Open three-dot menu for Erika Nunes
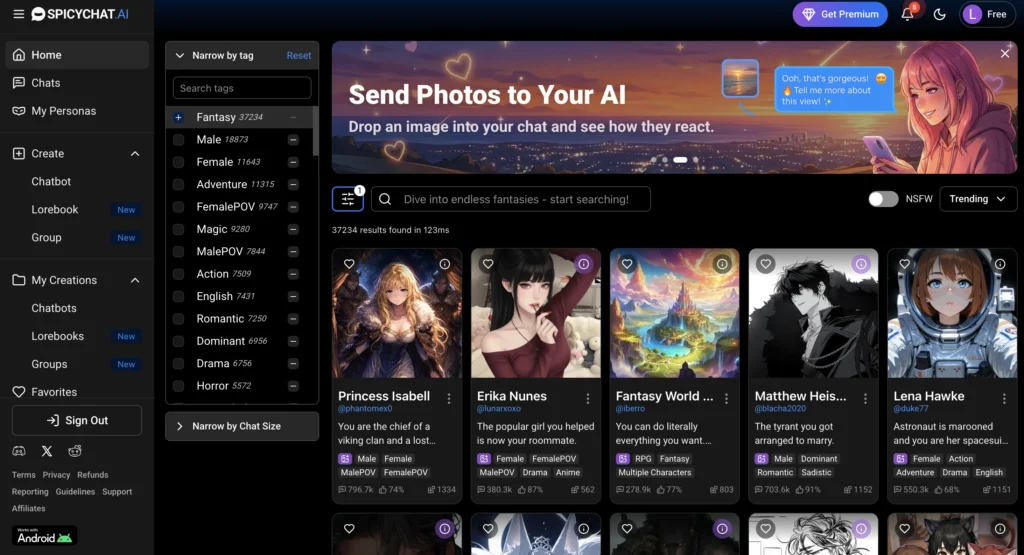The height and width of the screenshot is (555, 1024). point(588,398)
